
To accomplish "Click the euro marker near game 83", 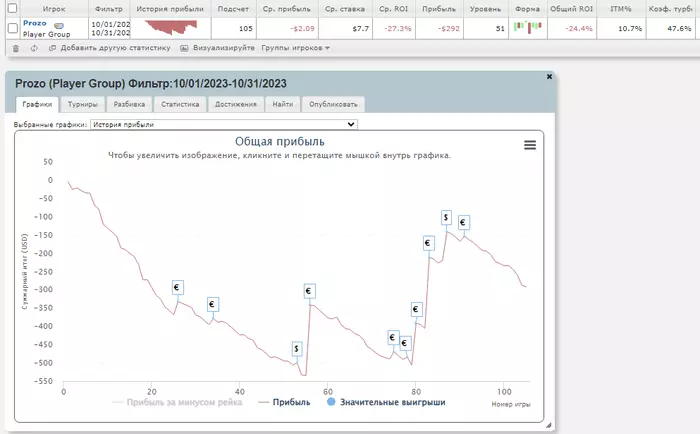I will [x=428, y=243].
